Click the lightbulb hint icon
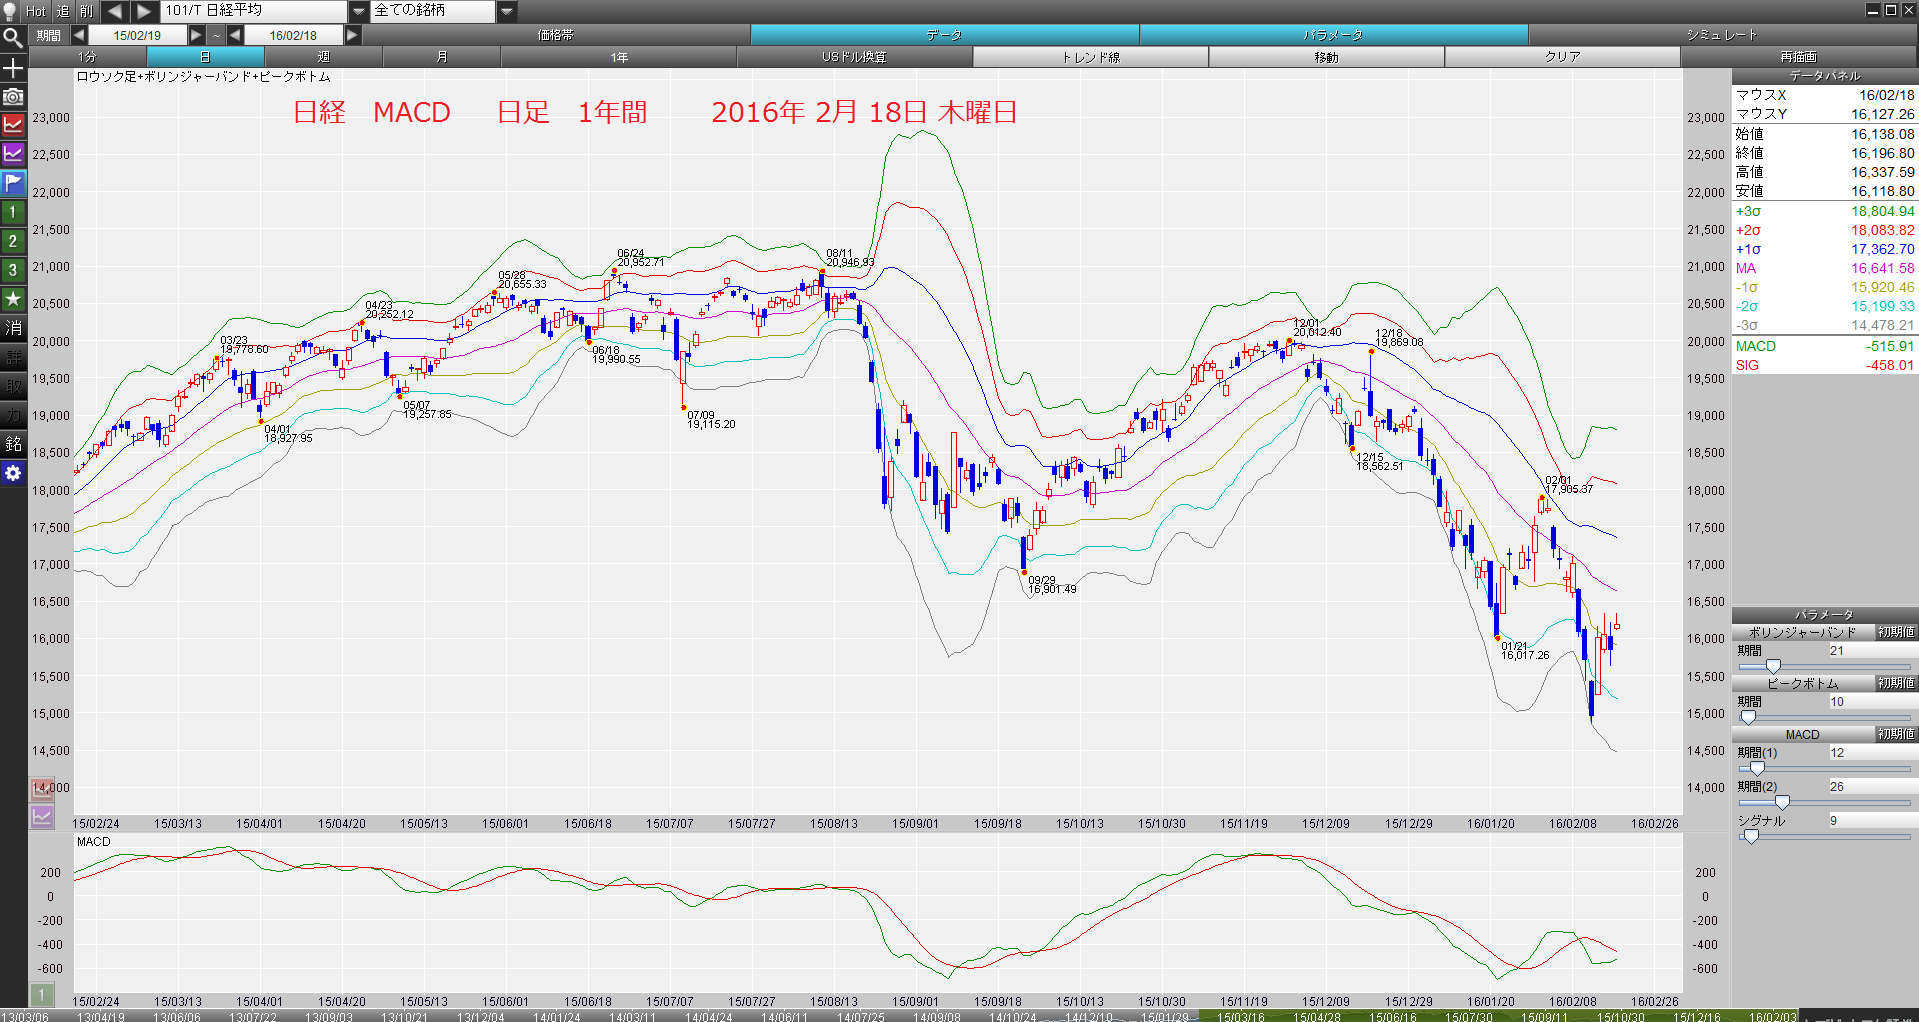 tap(9, 11)
